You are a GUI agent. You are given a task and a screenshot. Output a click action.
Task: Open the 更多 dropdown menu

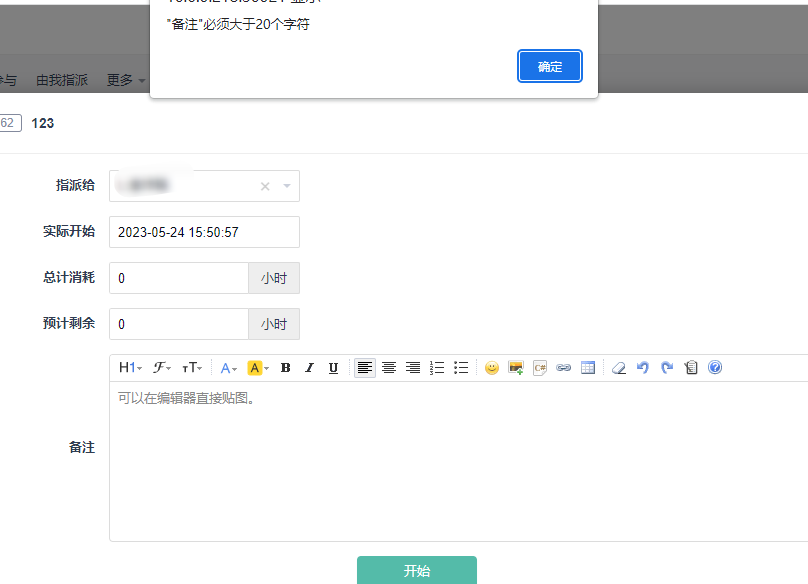click(x=126, y=80)
